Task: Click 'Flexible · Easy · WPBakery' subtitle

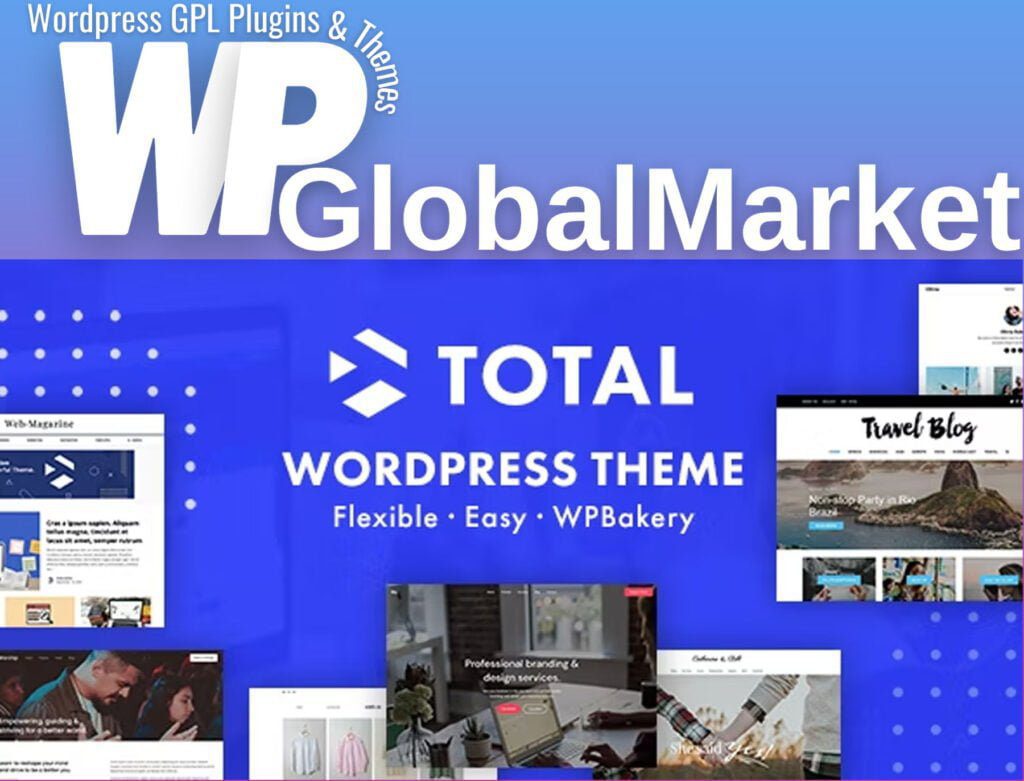Action: (513, 517)
